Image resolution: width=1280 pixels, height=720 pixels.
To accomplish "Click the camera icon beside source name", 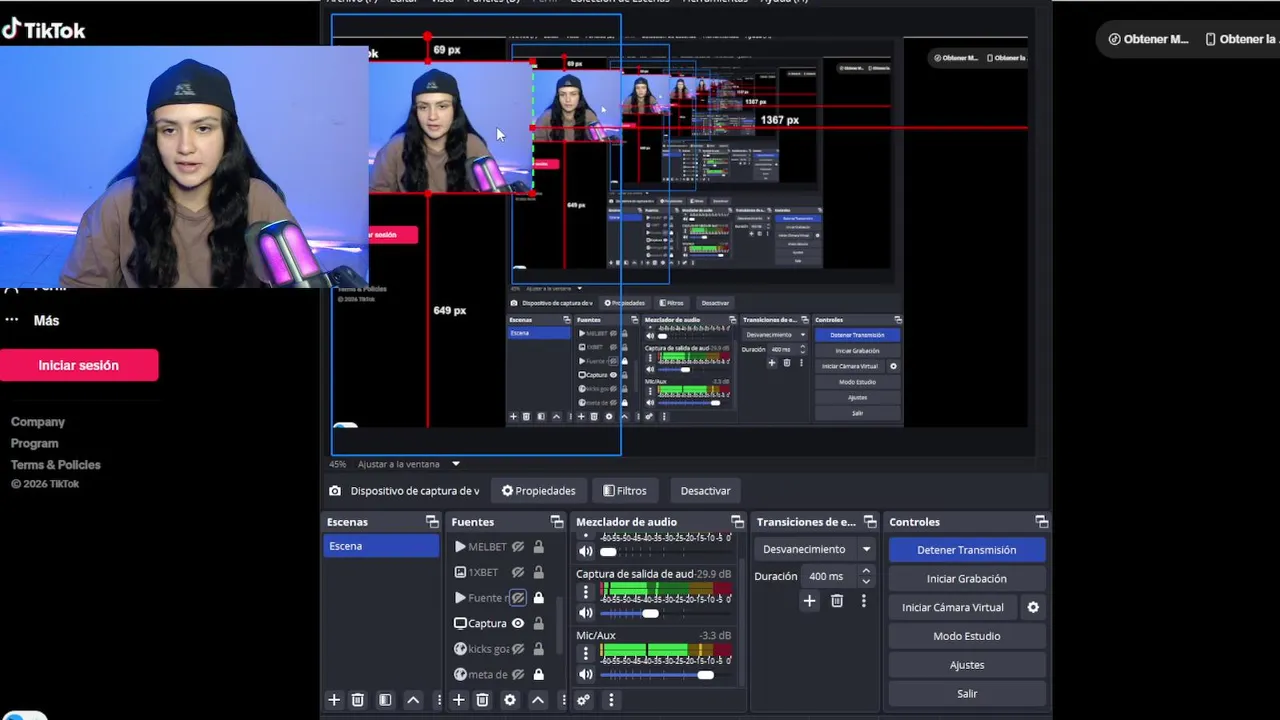I will click(335, 491).
